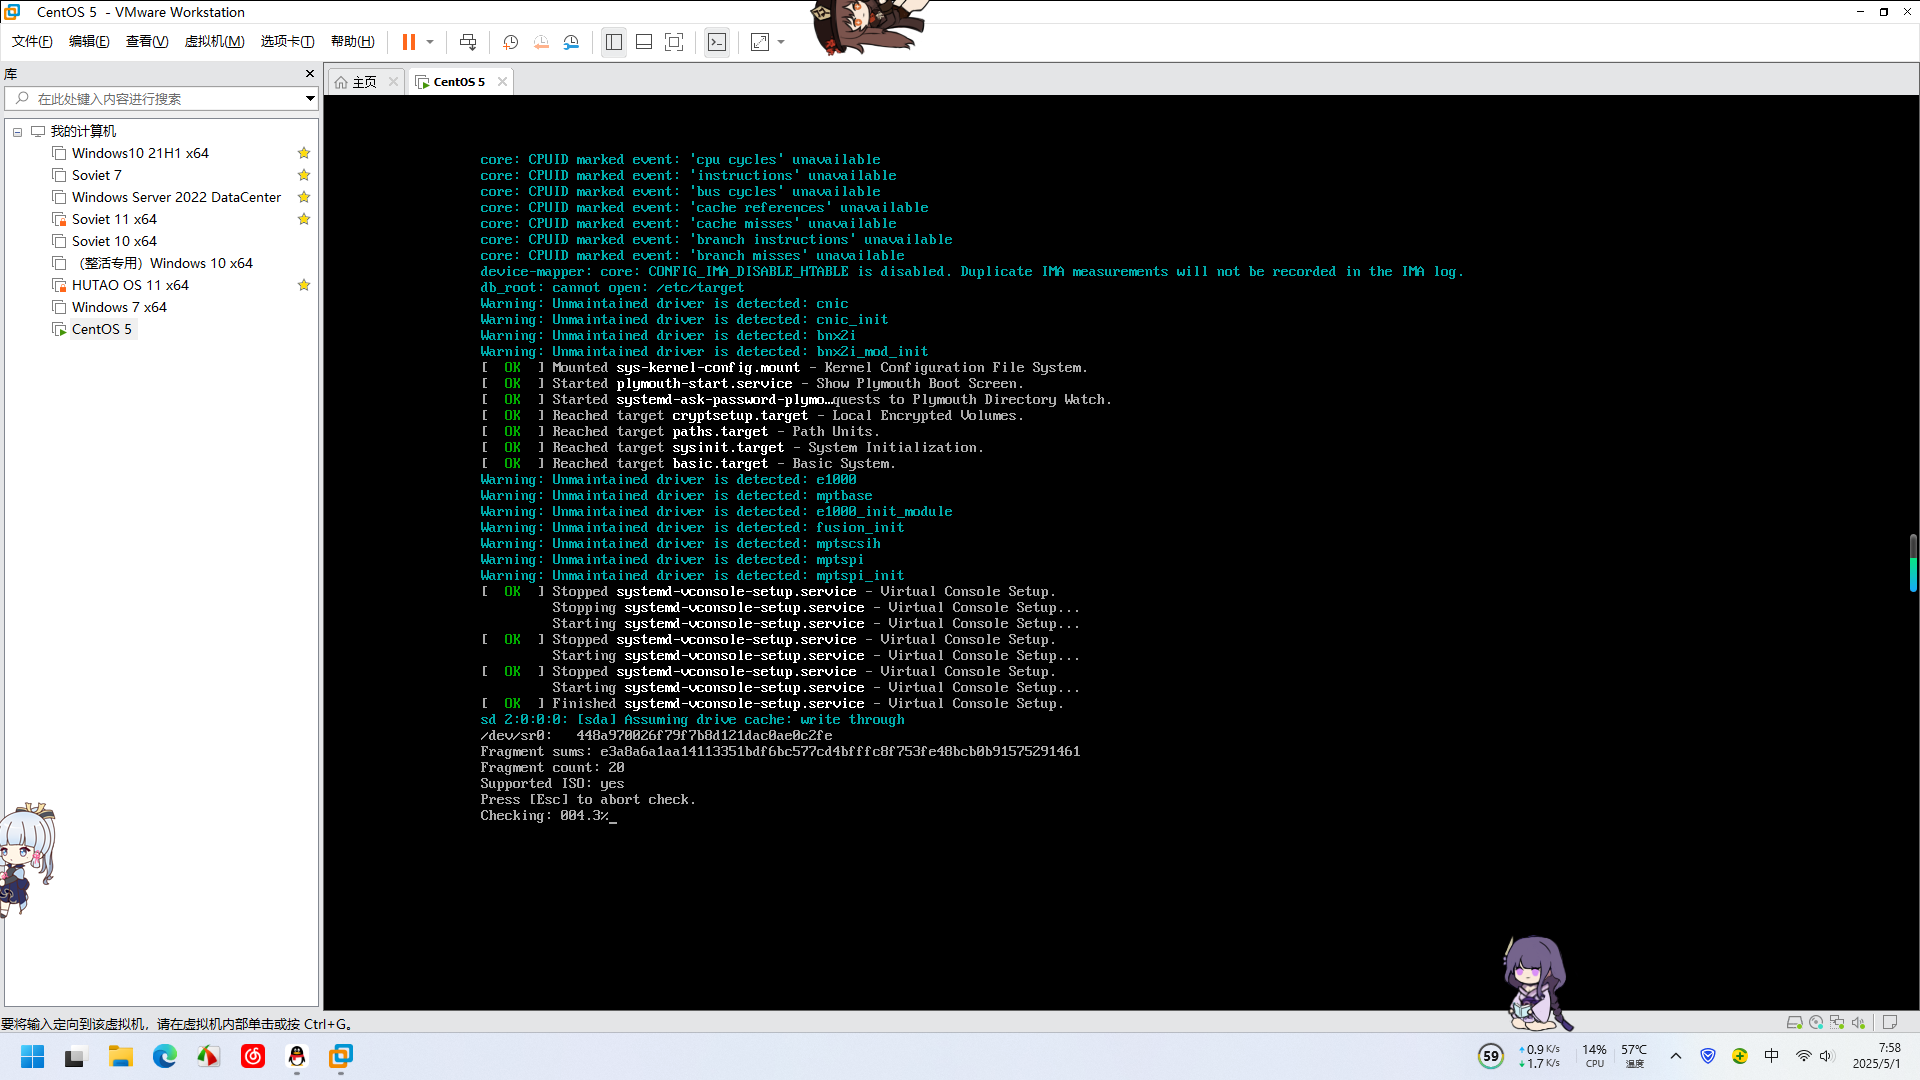Toggle the thumbnail bar view
The image size is (1920, 1080).
(644, 42)
